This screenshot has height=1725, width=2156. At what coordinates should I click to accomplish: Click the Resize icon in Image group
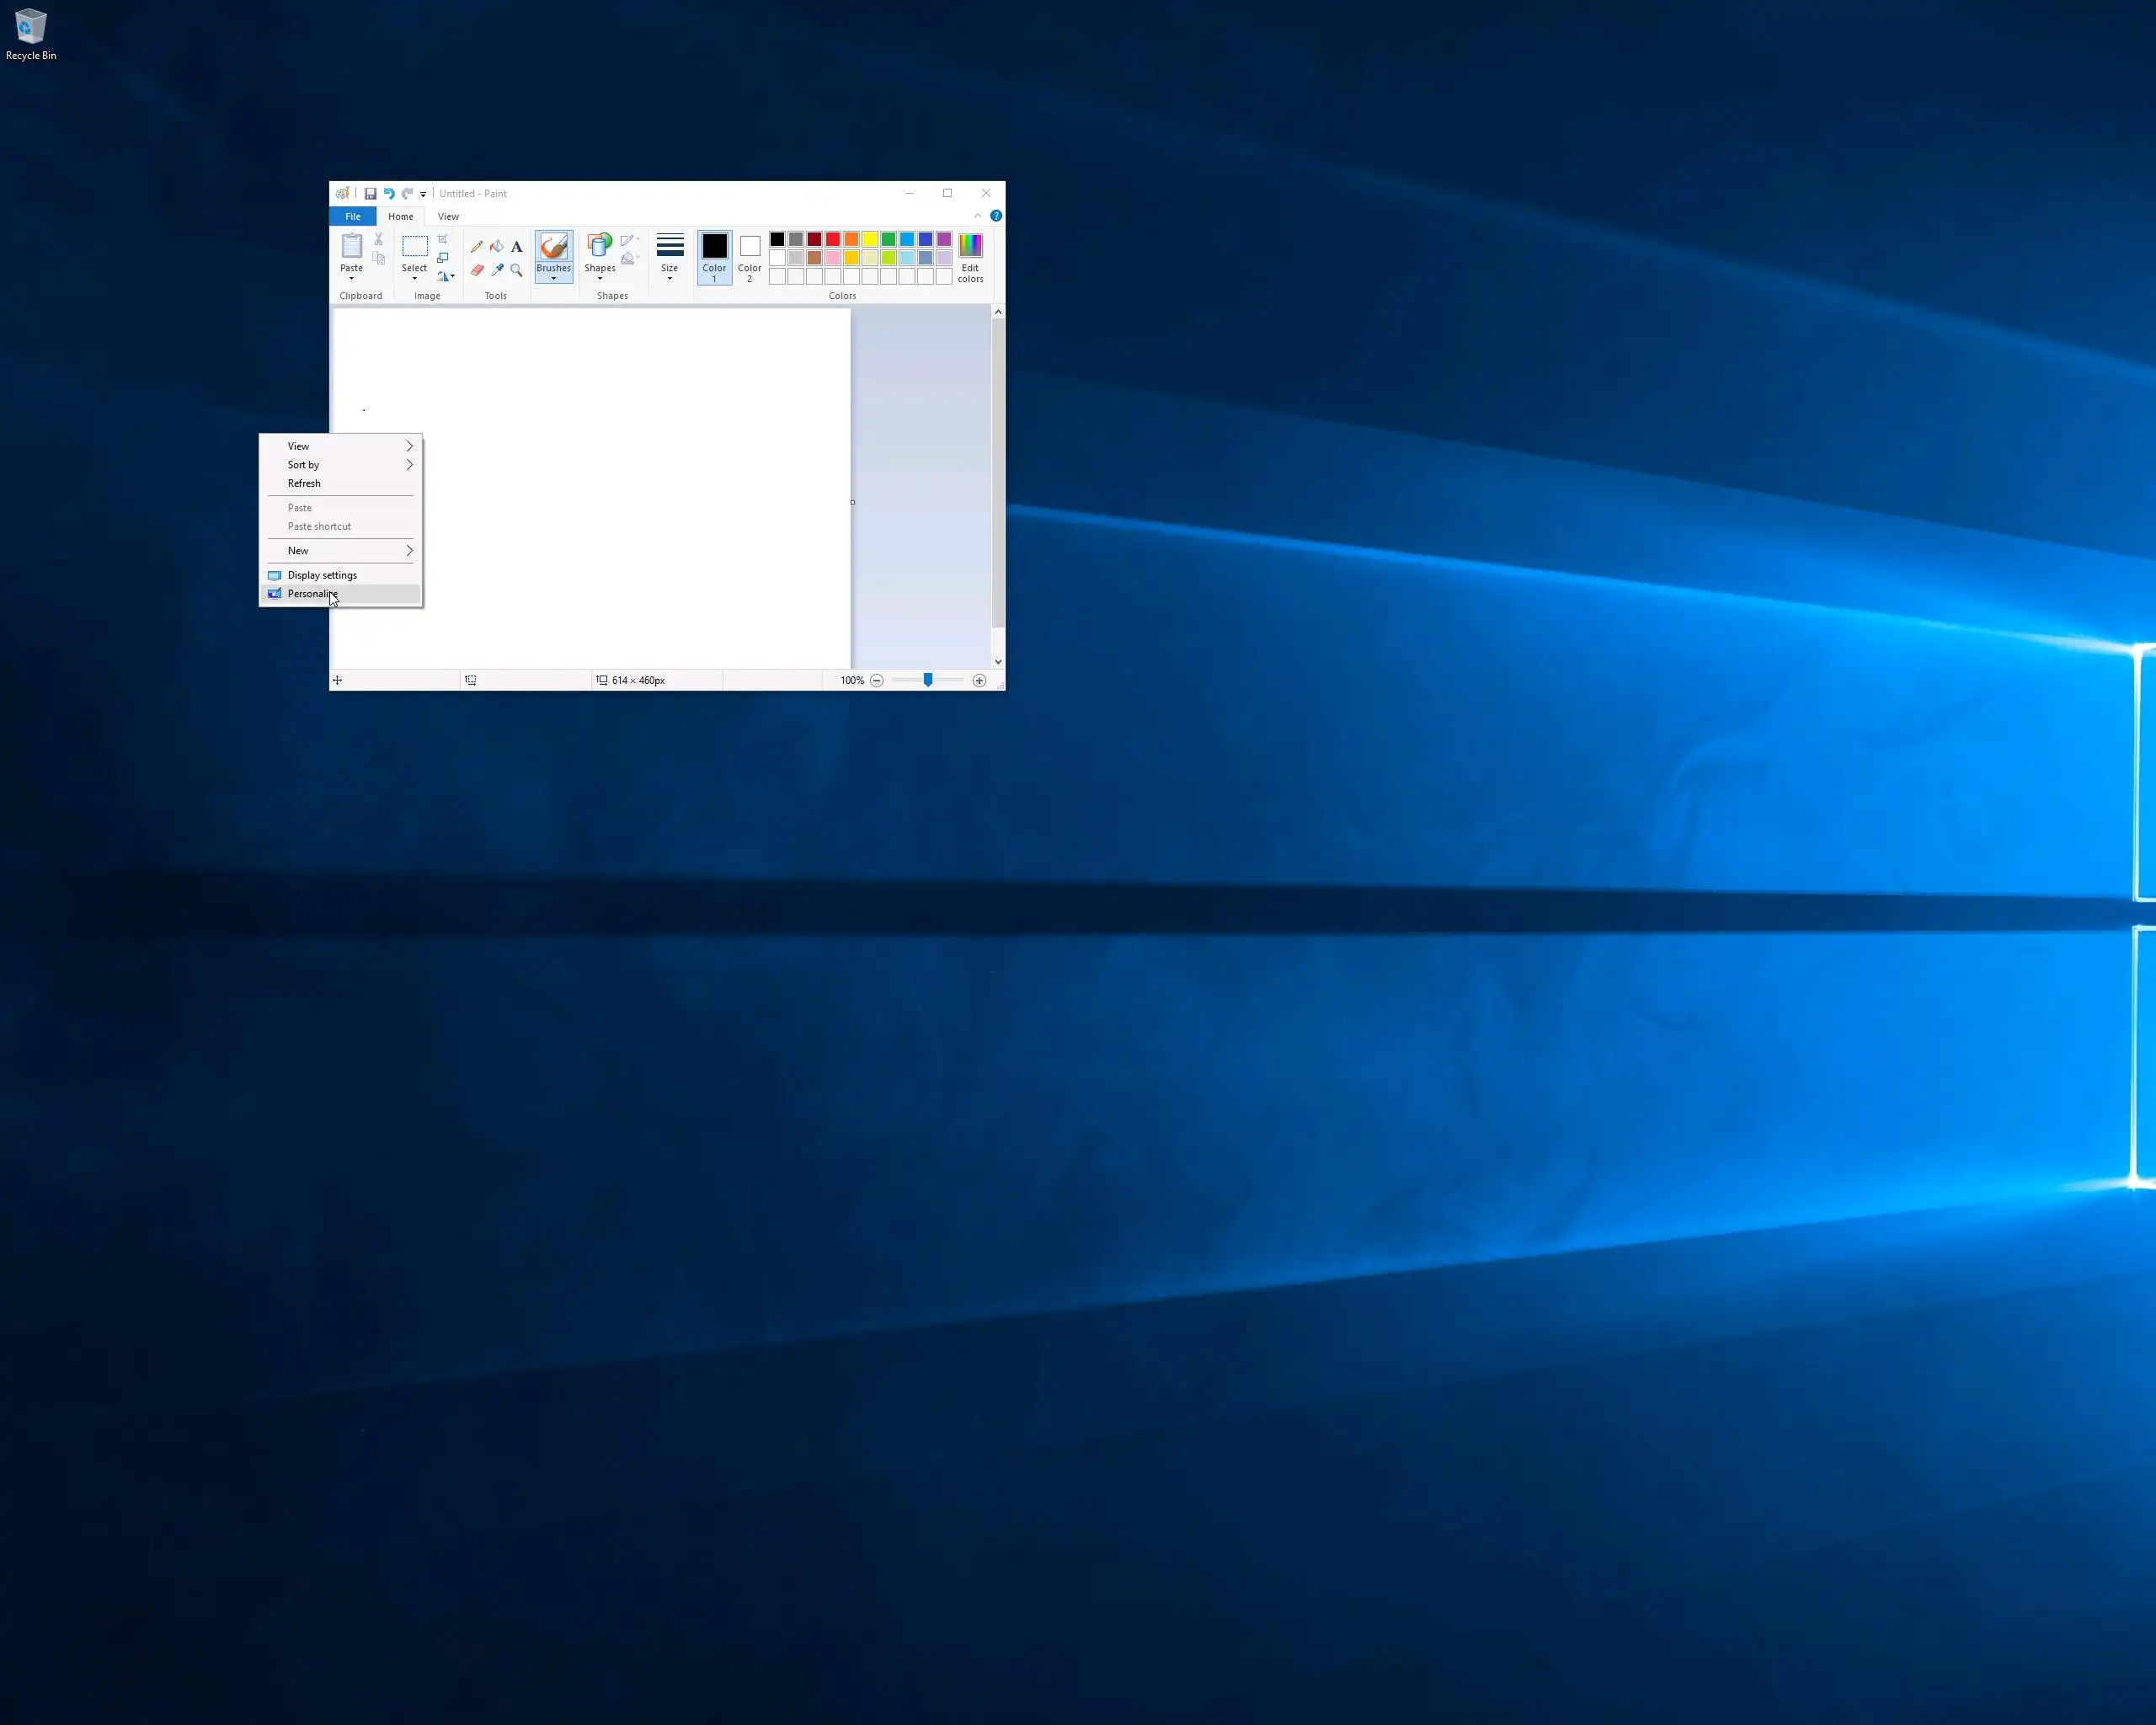coord(443,258)
